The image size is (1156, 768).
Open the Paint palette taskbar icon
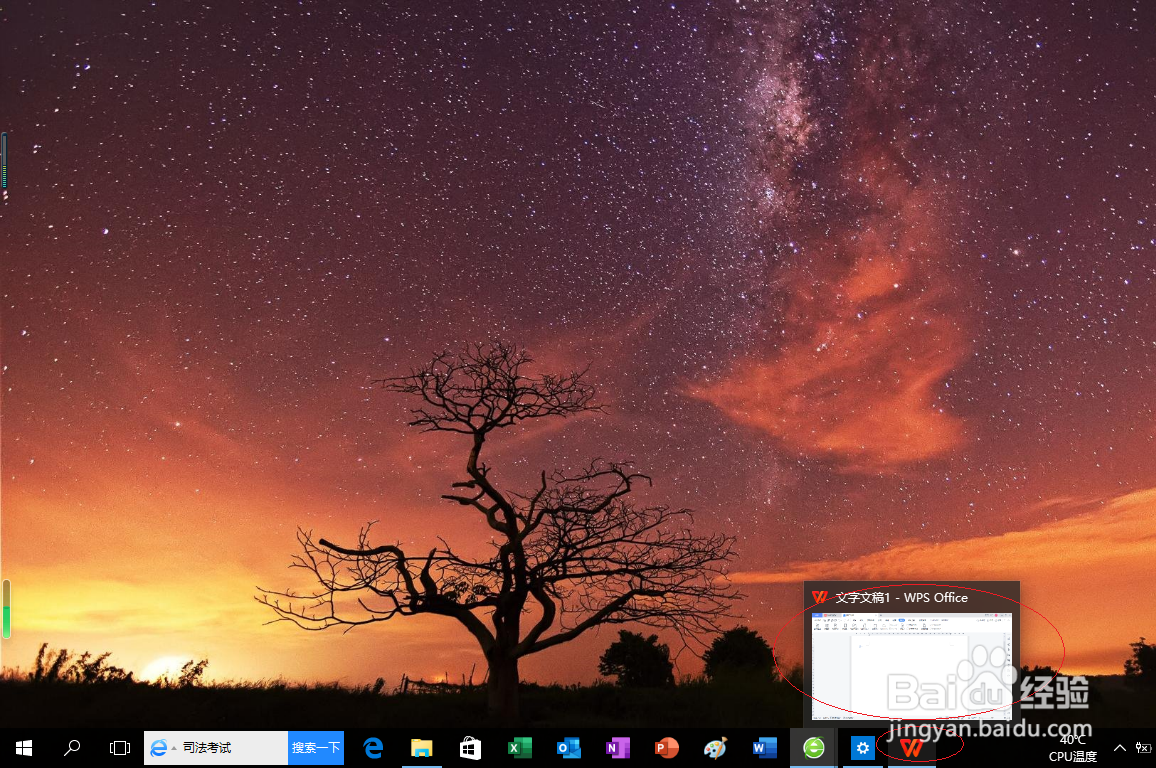(715, 748)
